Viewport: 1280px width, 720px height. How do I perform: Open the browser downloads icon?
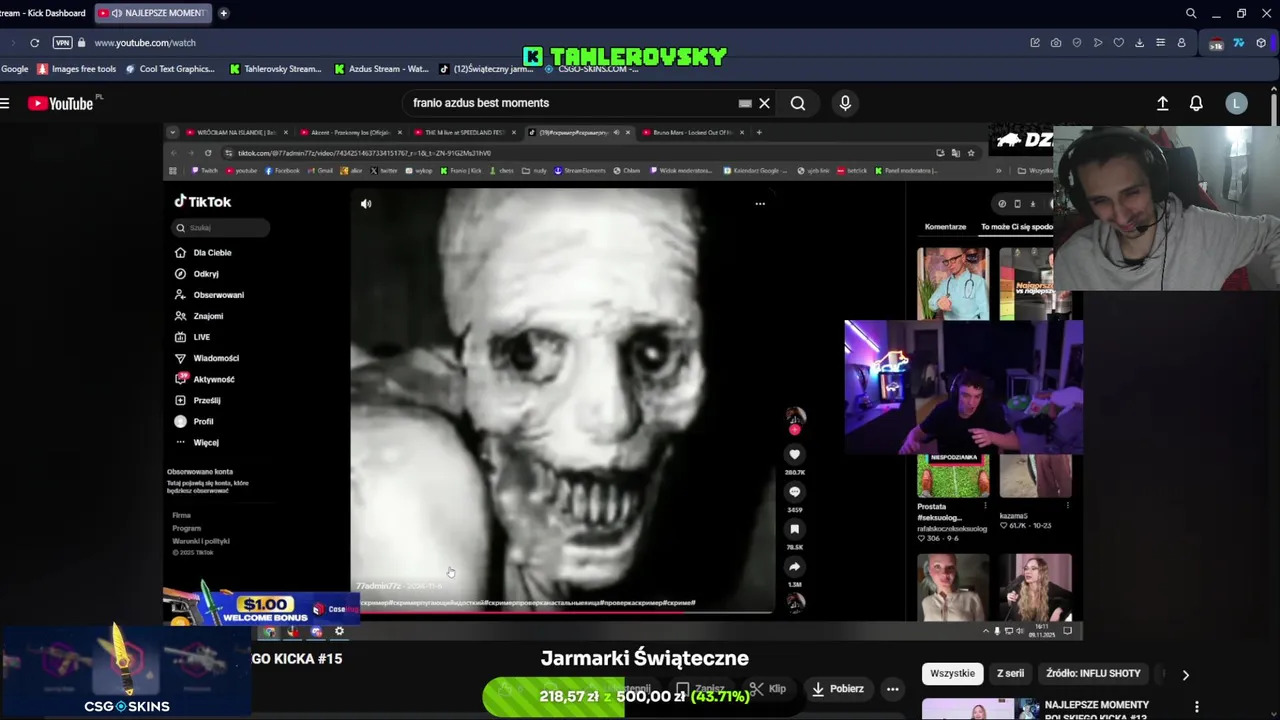[x=1139, y=43]
